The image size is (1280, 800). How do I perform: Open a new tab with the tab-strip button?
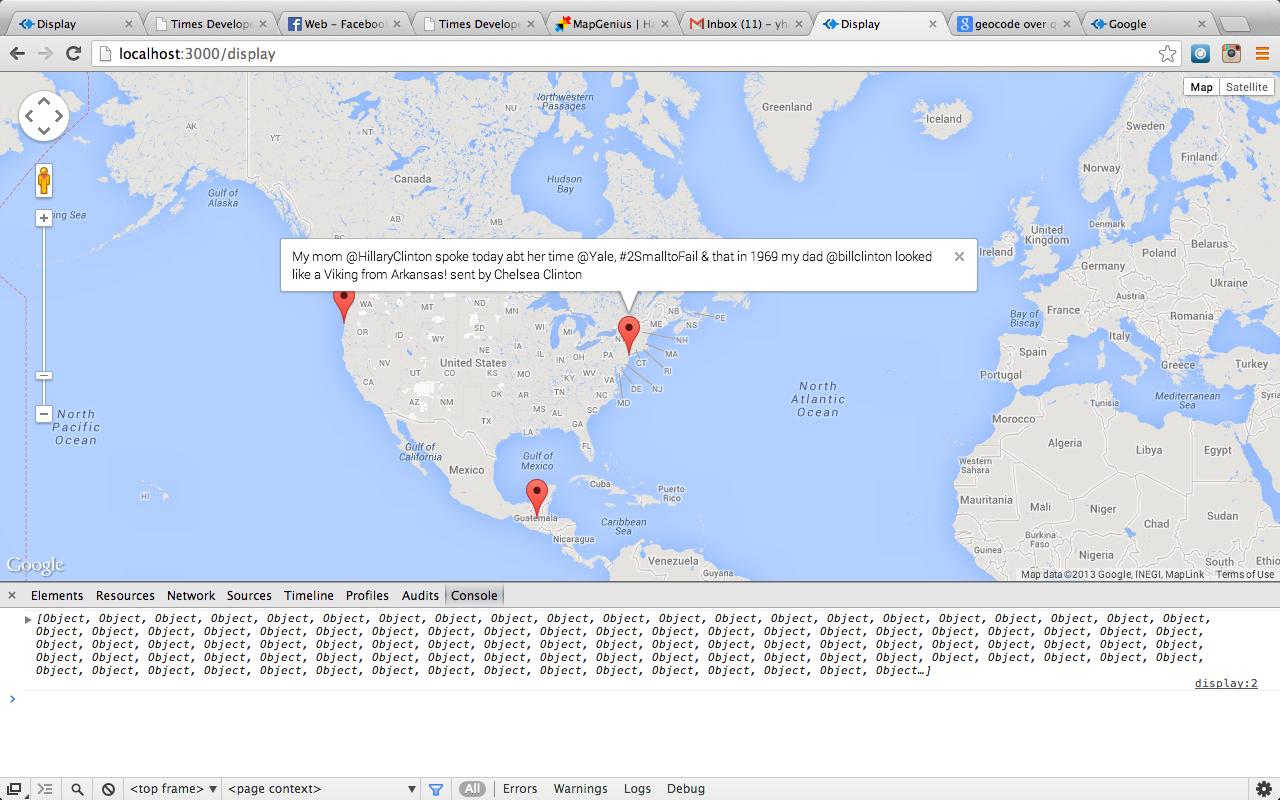[1233, 25]
